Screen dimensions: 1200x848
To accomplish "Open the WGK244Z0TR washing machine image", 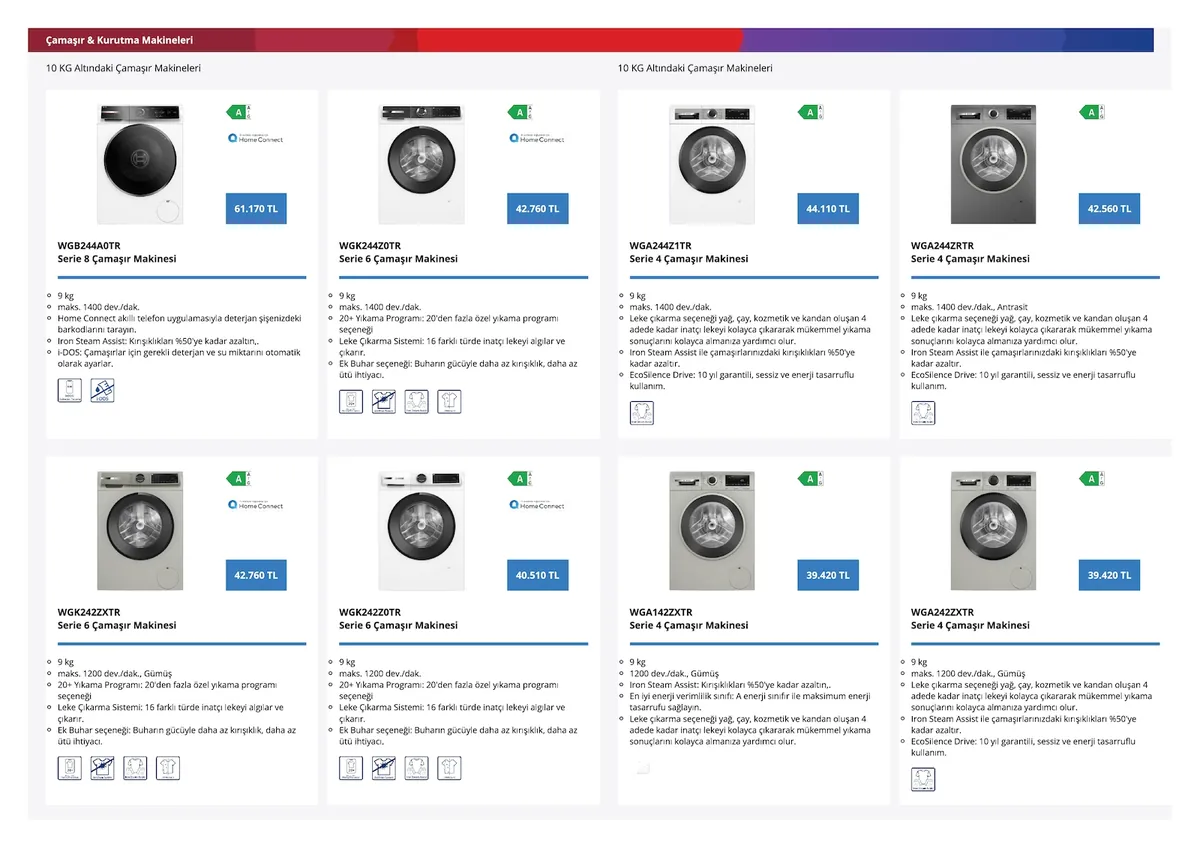I will click(422, 164).
